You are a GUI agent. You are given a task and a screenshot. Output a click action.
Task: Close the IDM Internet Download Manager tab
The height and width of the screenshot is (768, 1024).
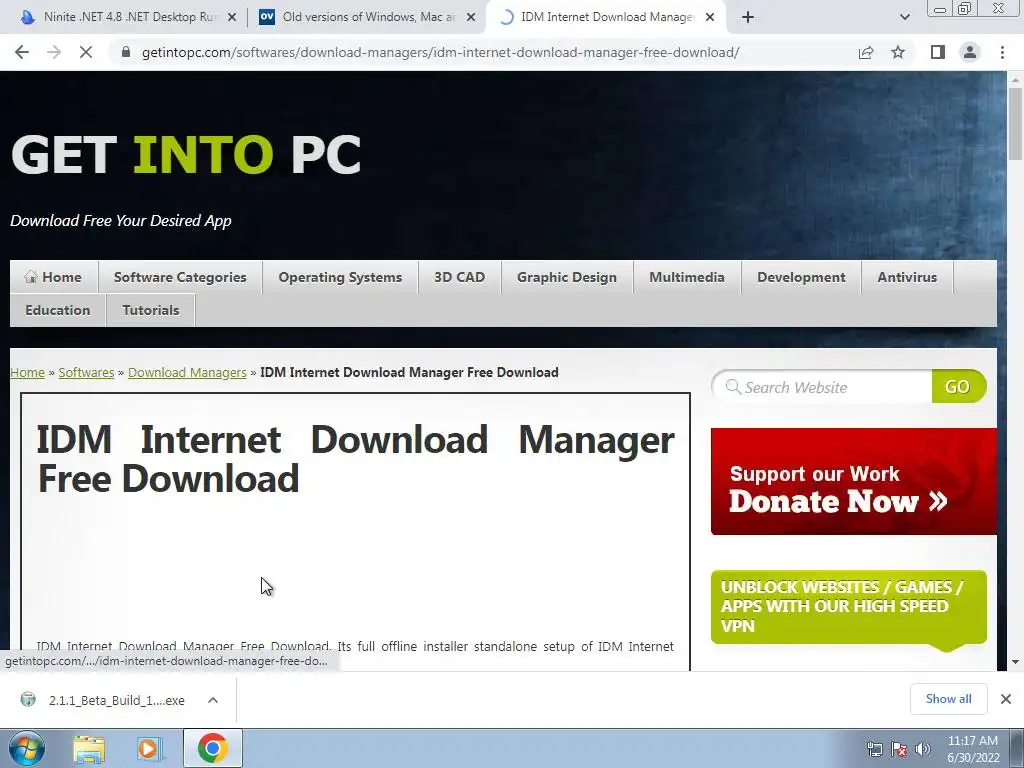pos(710,18)
